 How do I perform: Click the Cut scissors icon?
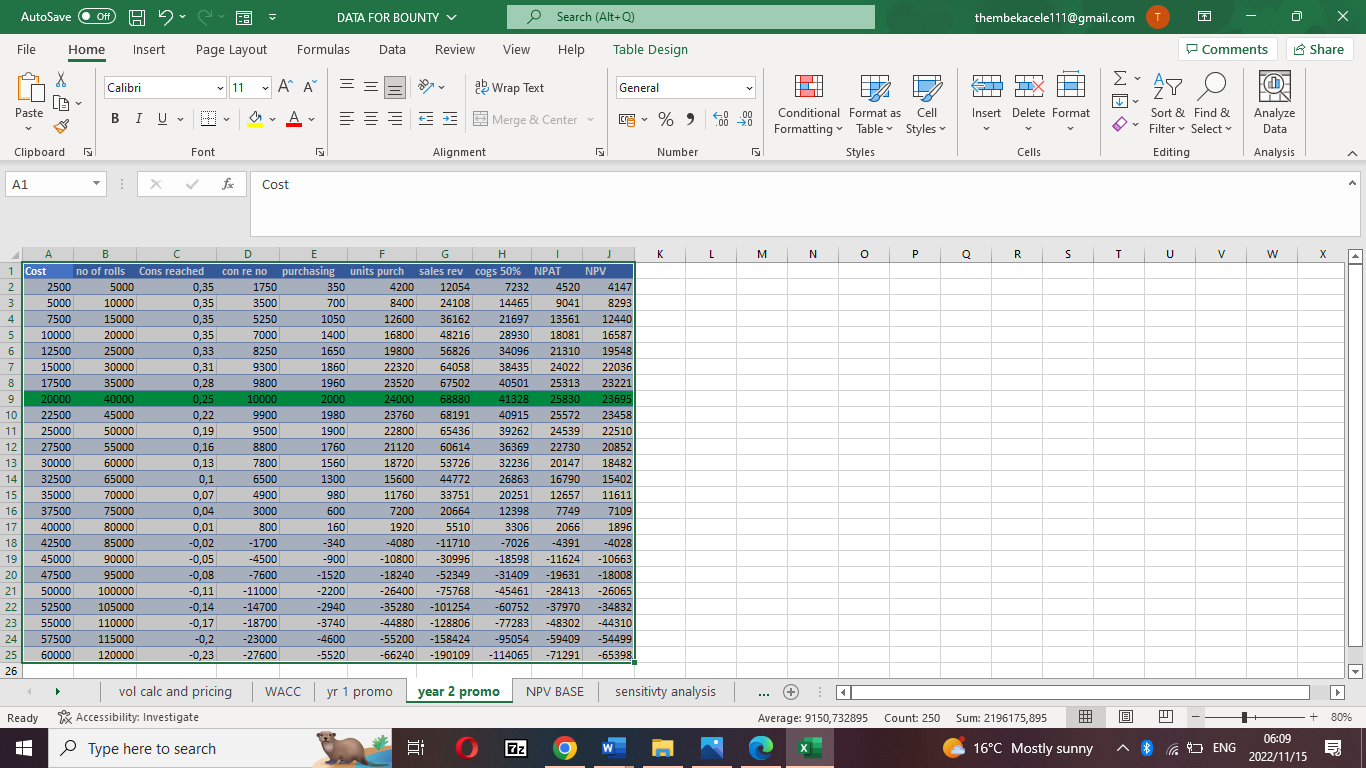(61, 79)
